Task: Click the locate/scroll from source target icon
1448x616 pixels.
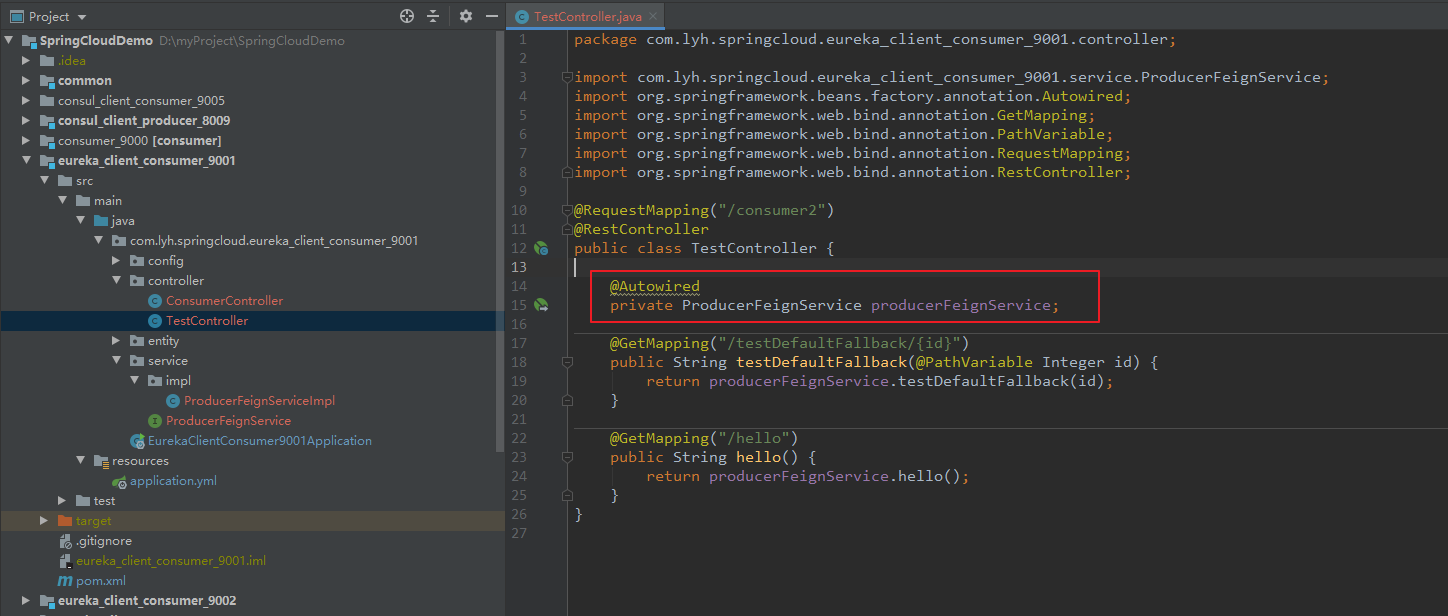Action: [x=406, y=16]
